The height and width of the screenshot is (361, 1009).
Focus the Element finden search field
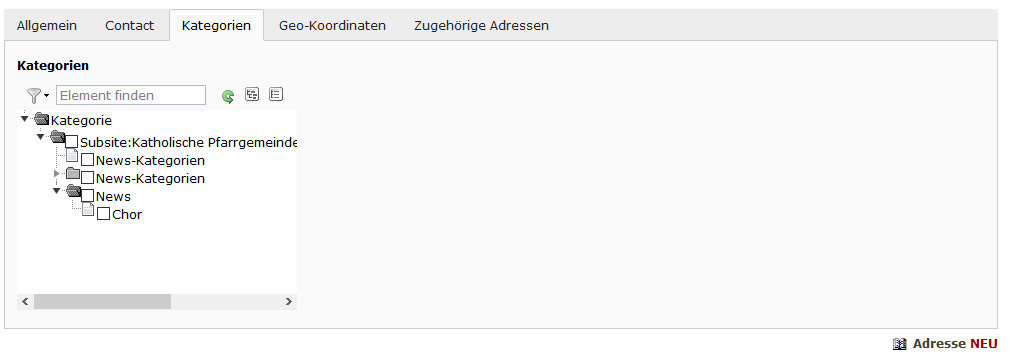(131, 95)
